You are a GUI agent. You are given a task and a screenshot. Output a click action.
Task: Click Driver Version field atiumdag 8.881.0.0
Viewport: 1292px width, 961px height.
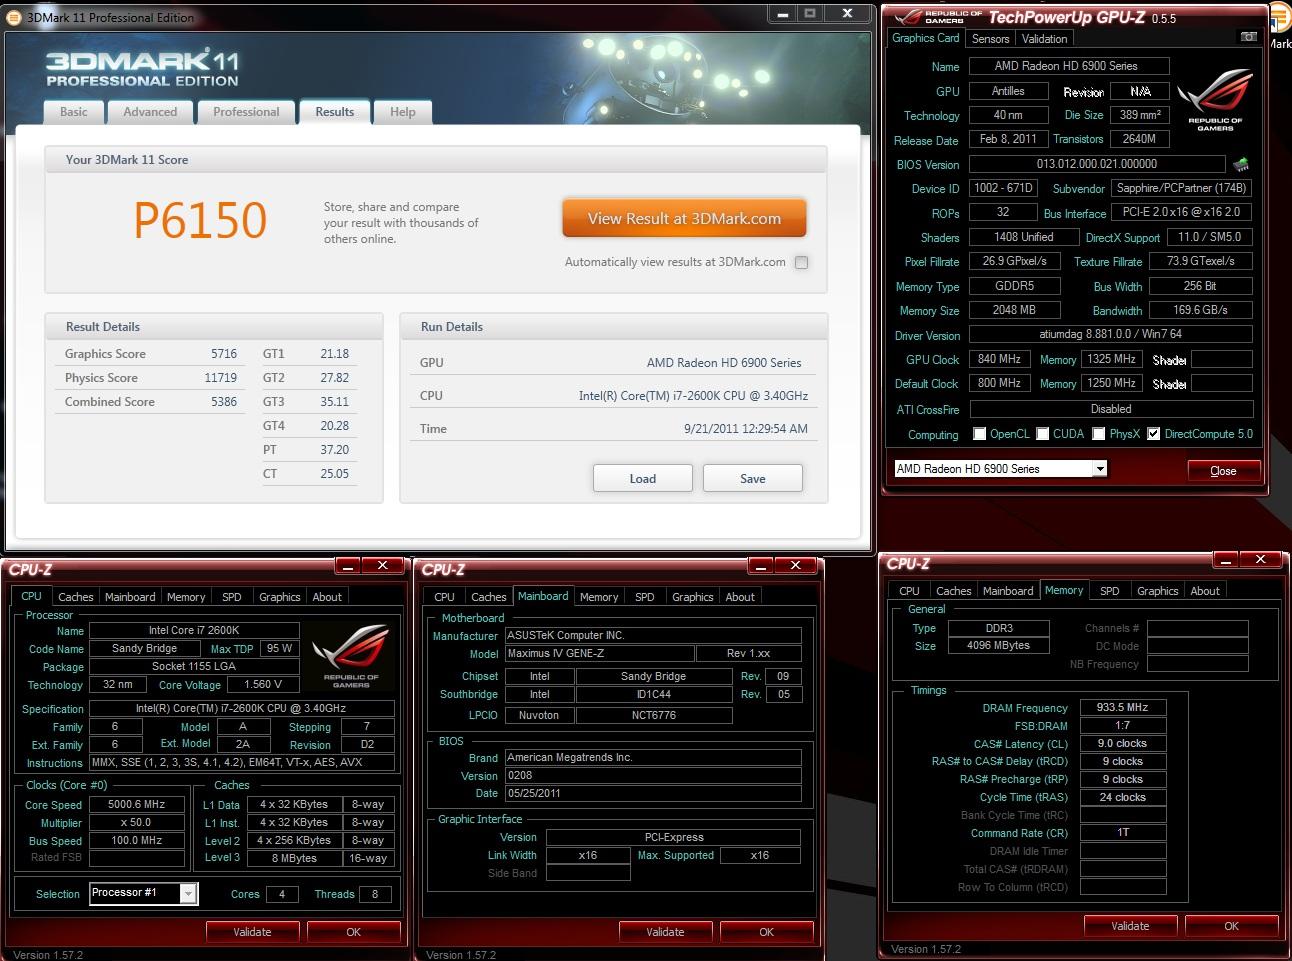point(1110,335)
